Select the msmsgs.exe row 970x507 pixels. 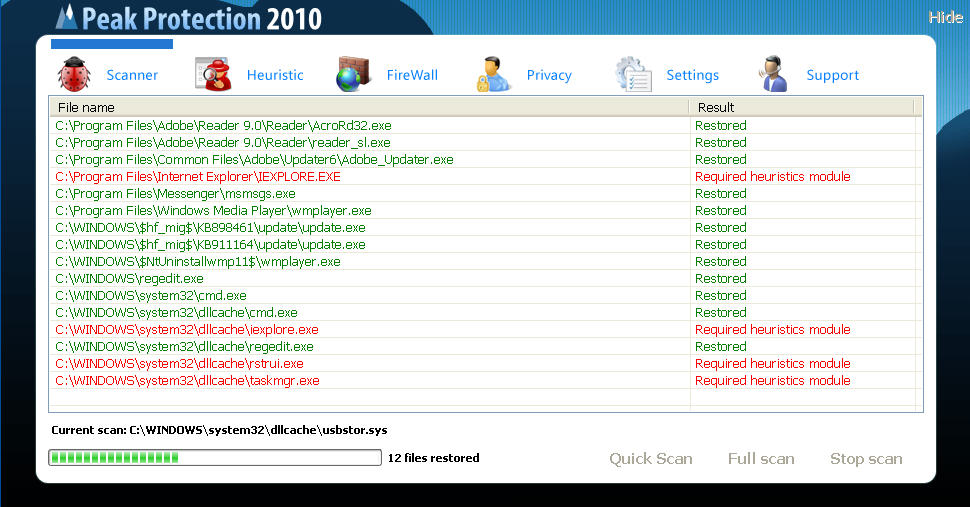(486, 194)
